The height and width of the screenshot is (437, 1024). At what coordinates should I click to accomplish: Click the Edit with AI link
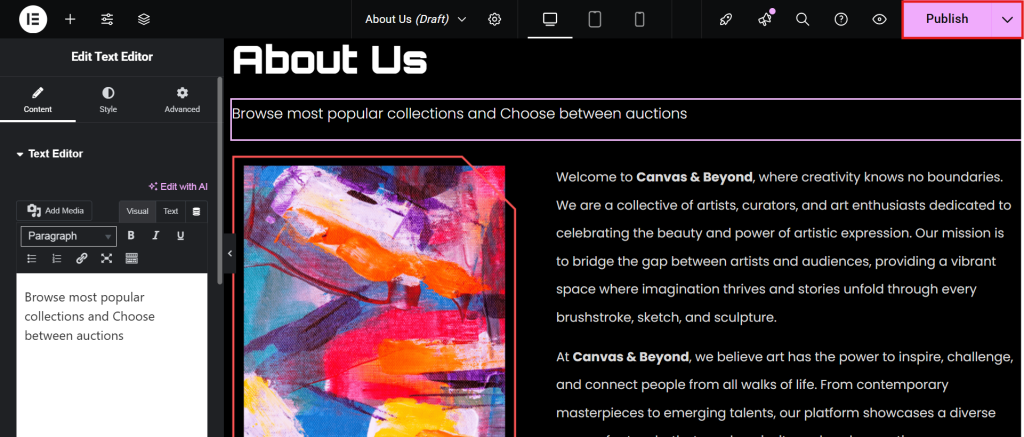coord(178,186)
